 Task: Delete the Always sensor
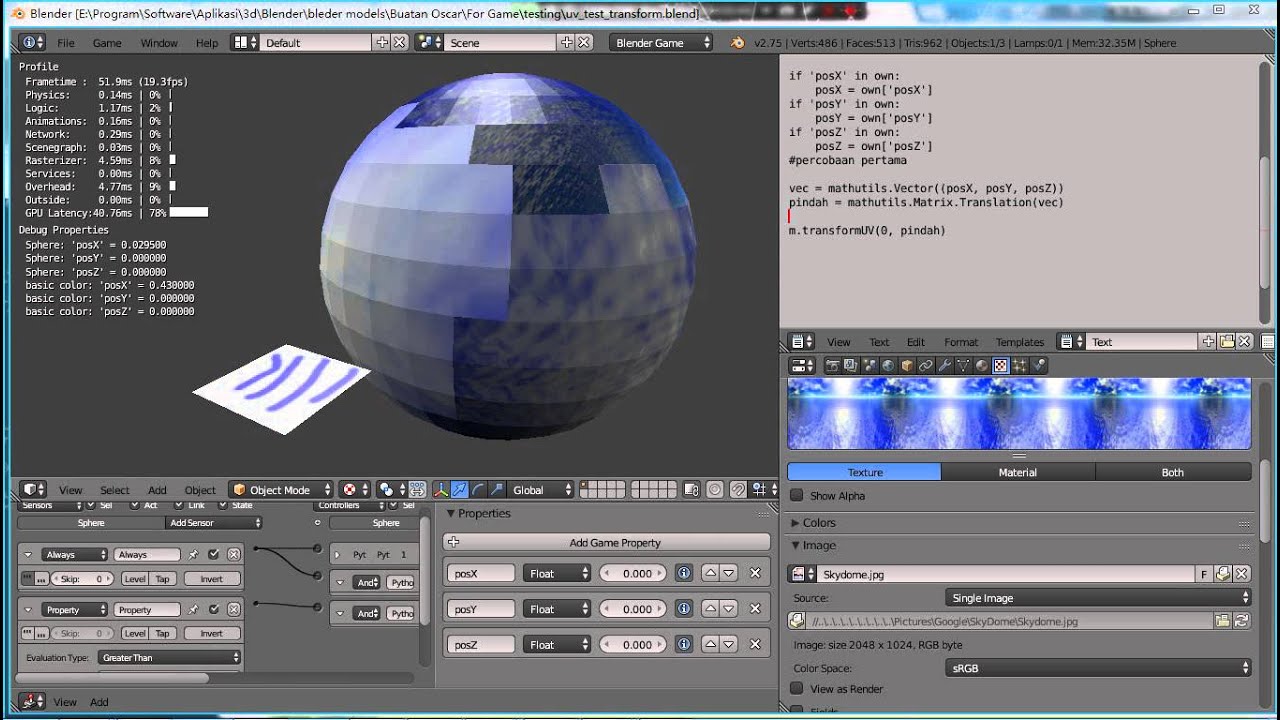pyautogui.click(x=233, y=554)
